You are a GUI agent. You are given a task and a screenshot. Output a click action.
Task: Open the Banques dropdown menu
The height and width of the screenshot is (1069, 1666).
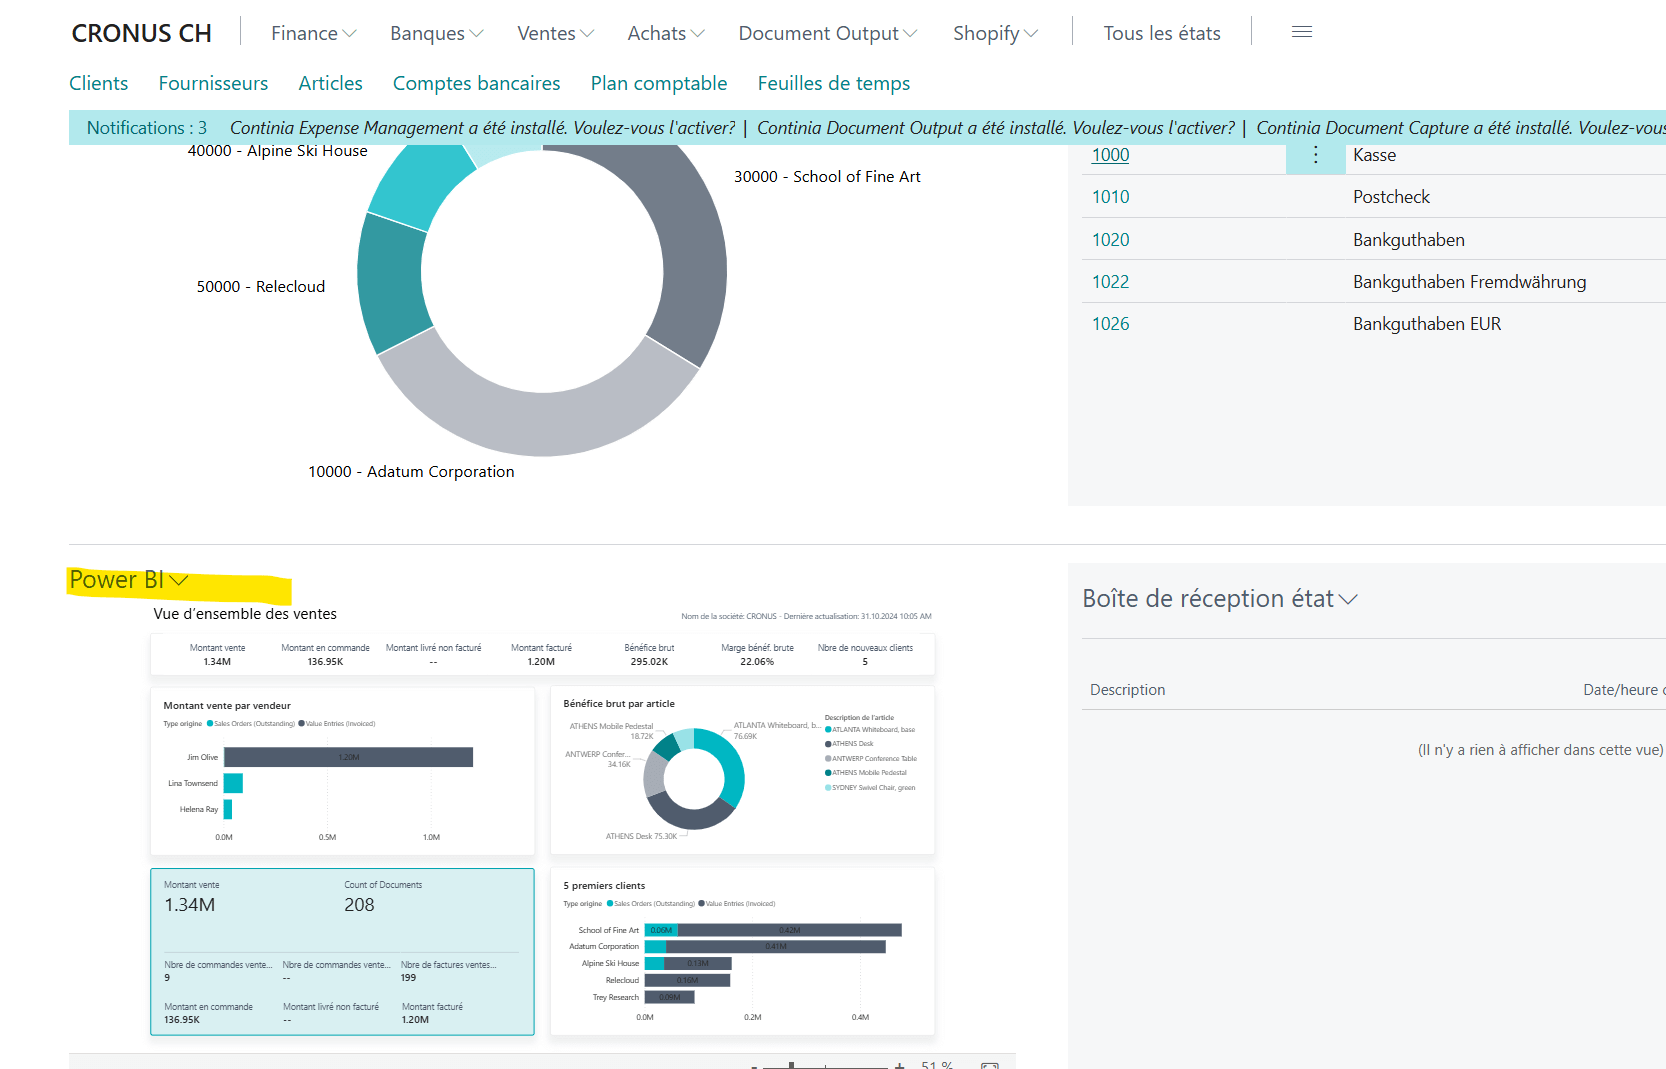click(436, 33)
